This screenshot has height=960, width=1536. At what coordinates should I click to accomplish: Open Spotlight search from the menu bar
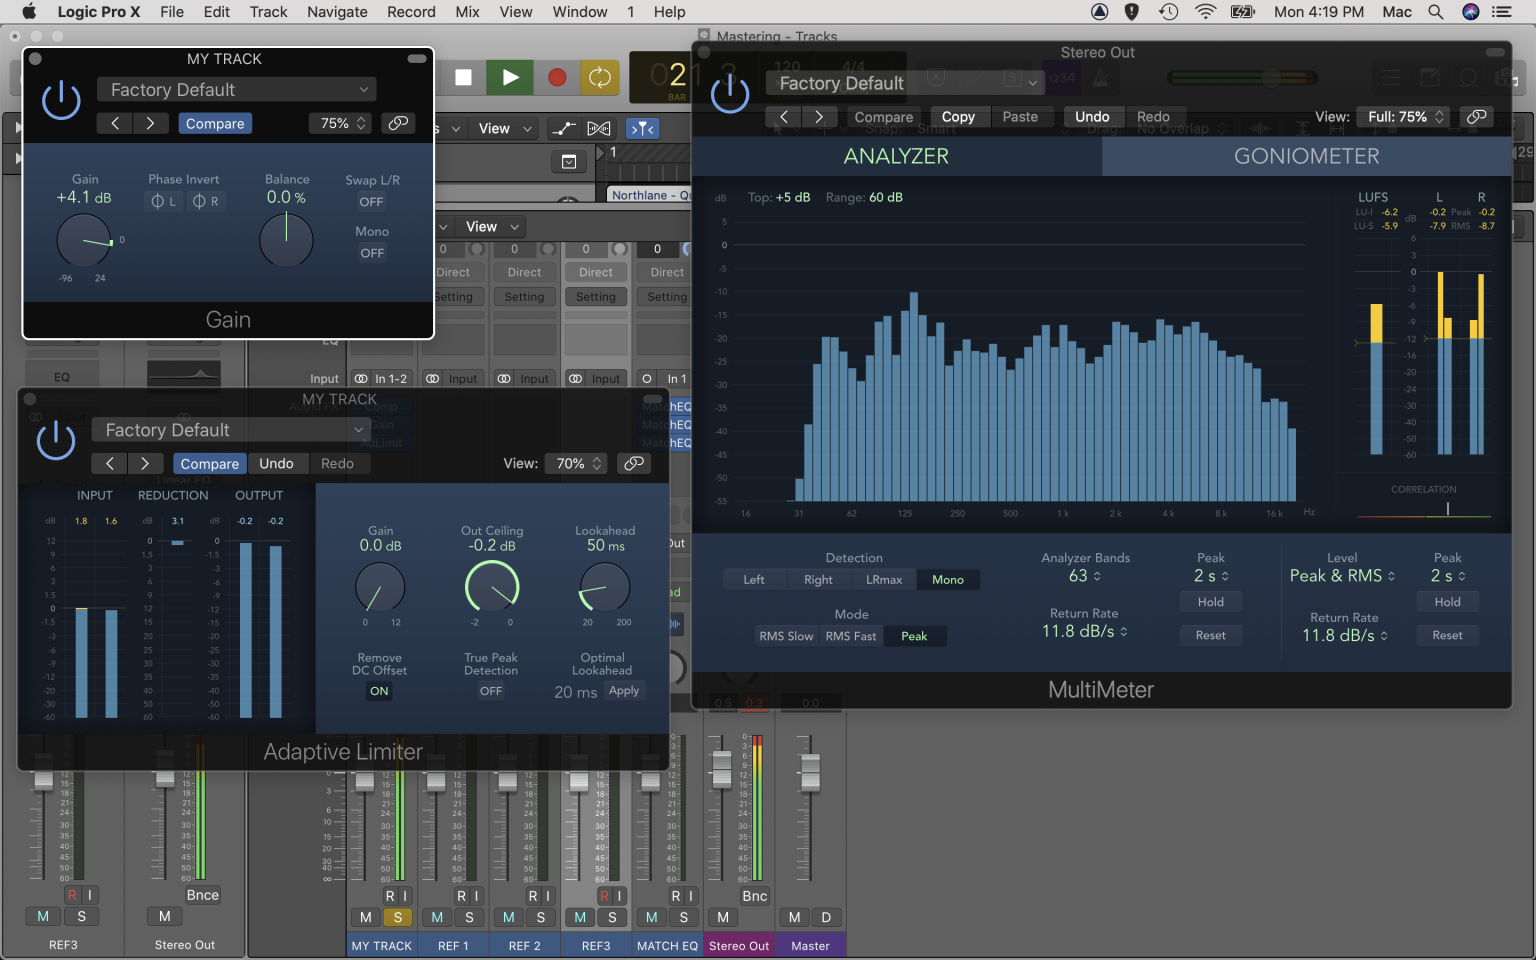click(x=1435, y=12)
